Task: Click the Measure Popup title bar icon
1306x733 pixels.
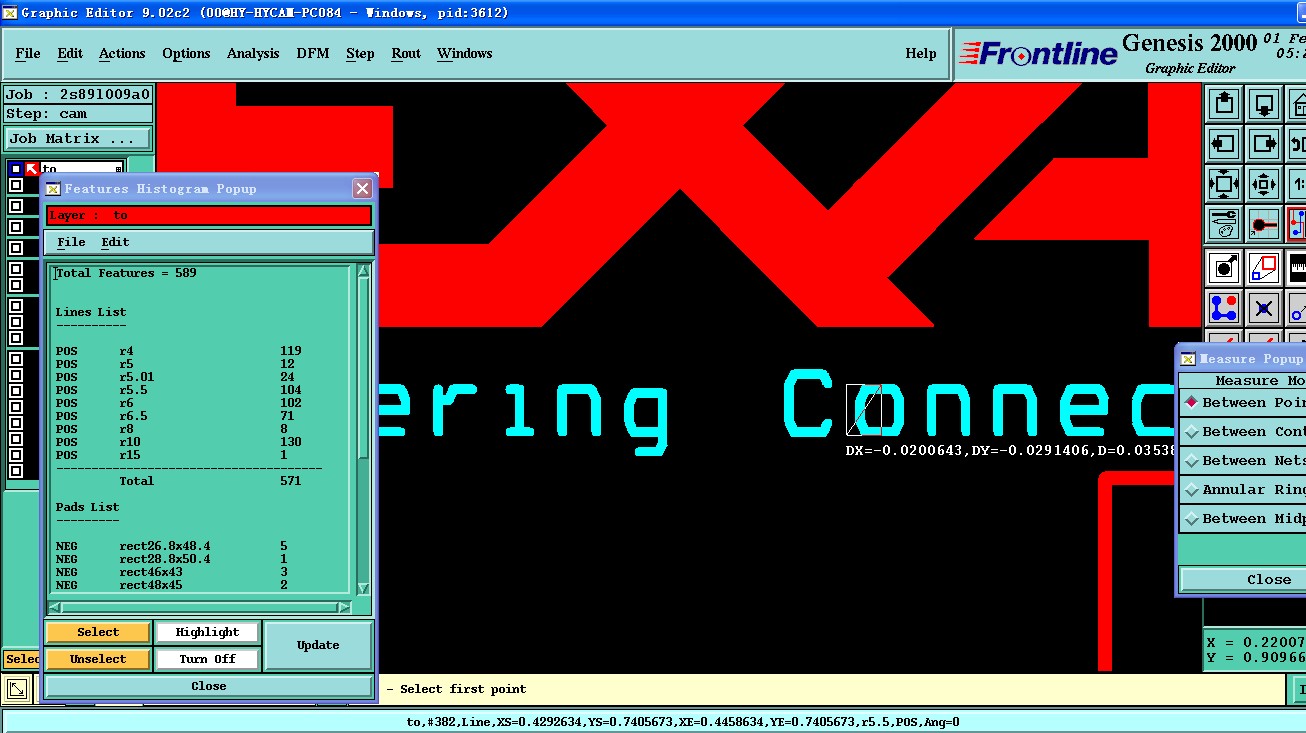Action: (x=1187, y=358)
